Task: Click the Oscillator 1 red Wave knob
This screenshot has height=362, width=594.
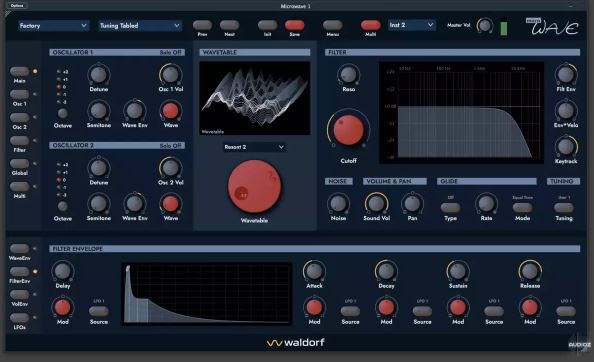Action: point(170,111)
